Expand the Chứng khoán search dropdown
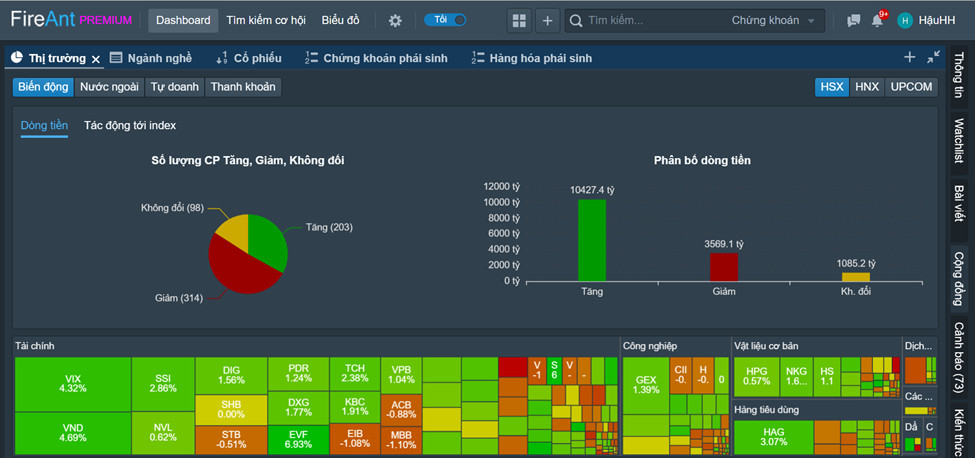The image size is (975, 458). click(773, 21)
